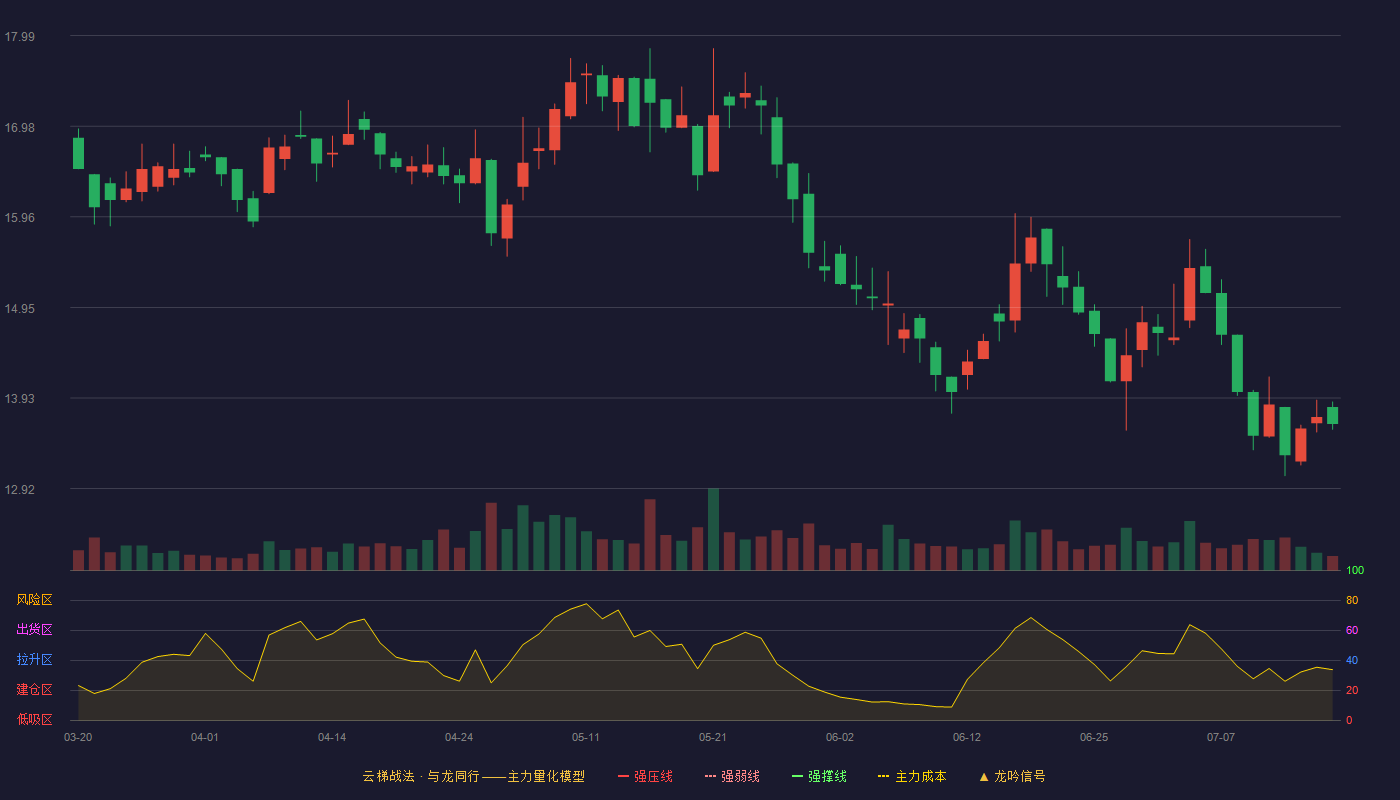Image resolution: width=1400 pixels, height=800 pixels.
Task: Click the 拉升区 zone label
Action: click(34, 660)
